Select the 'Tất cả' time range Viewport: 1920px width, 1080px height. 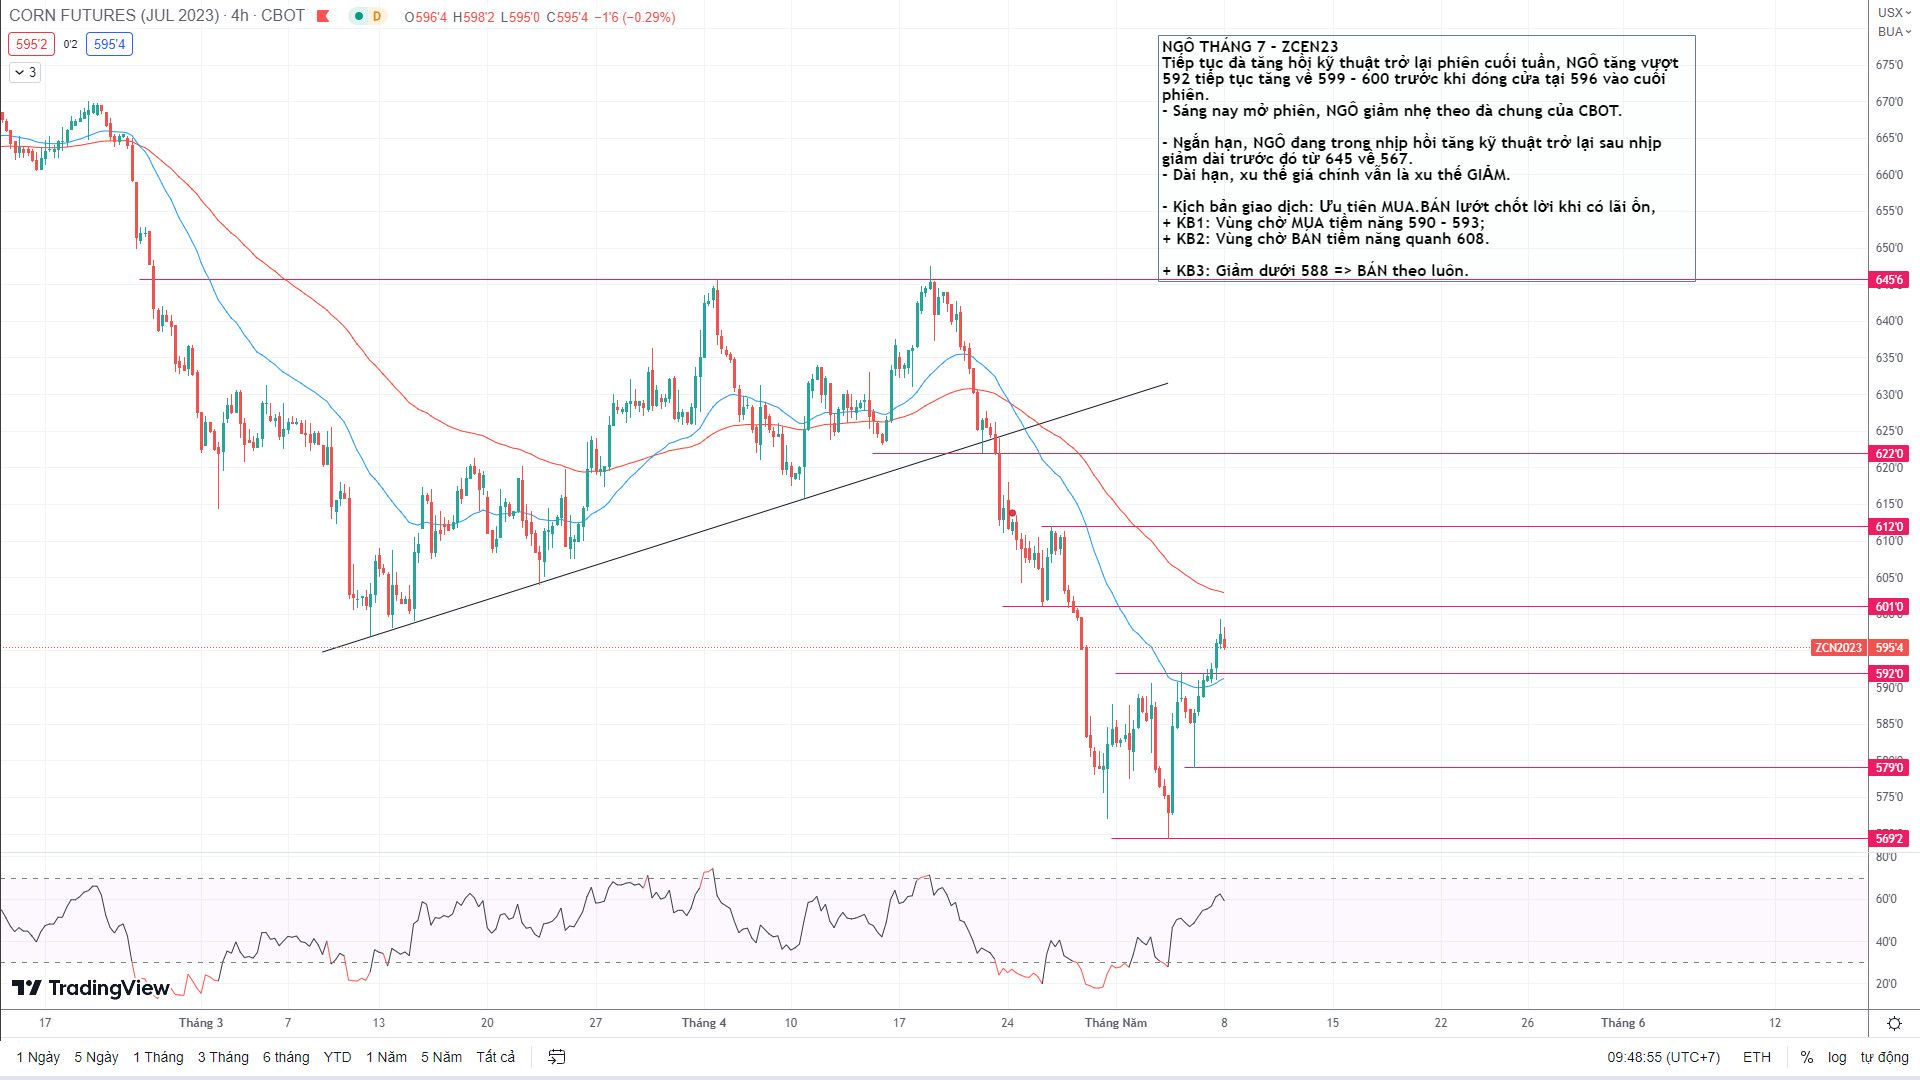[495, 1057]
